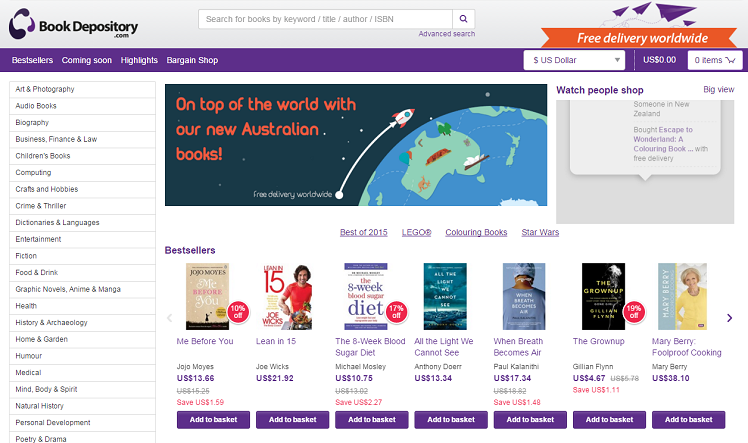The width and height of the screenshot is (748, 443).
Task: Select Home & Garden category
Action: 83,340
